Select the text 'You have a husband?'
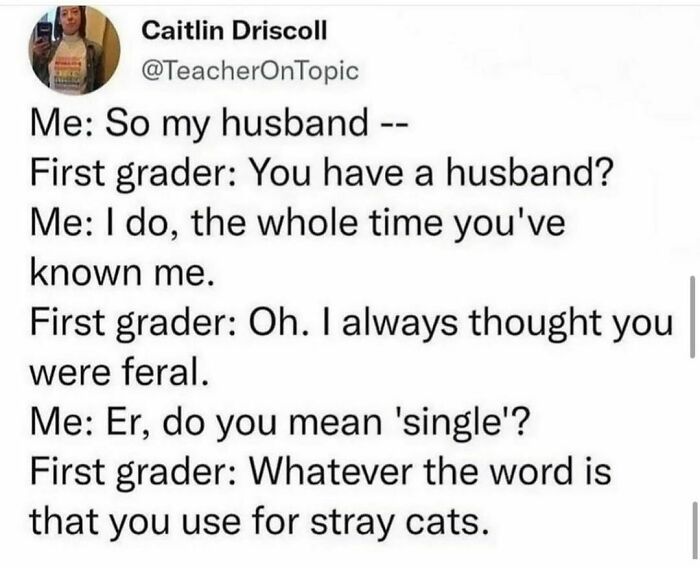700x569 pixels. point(432,173)
